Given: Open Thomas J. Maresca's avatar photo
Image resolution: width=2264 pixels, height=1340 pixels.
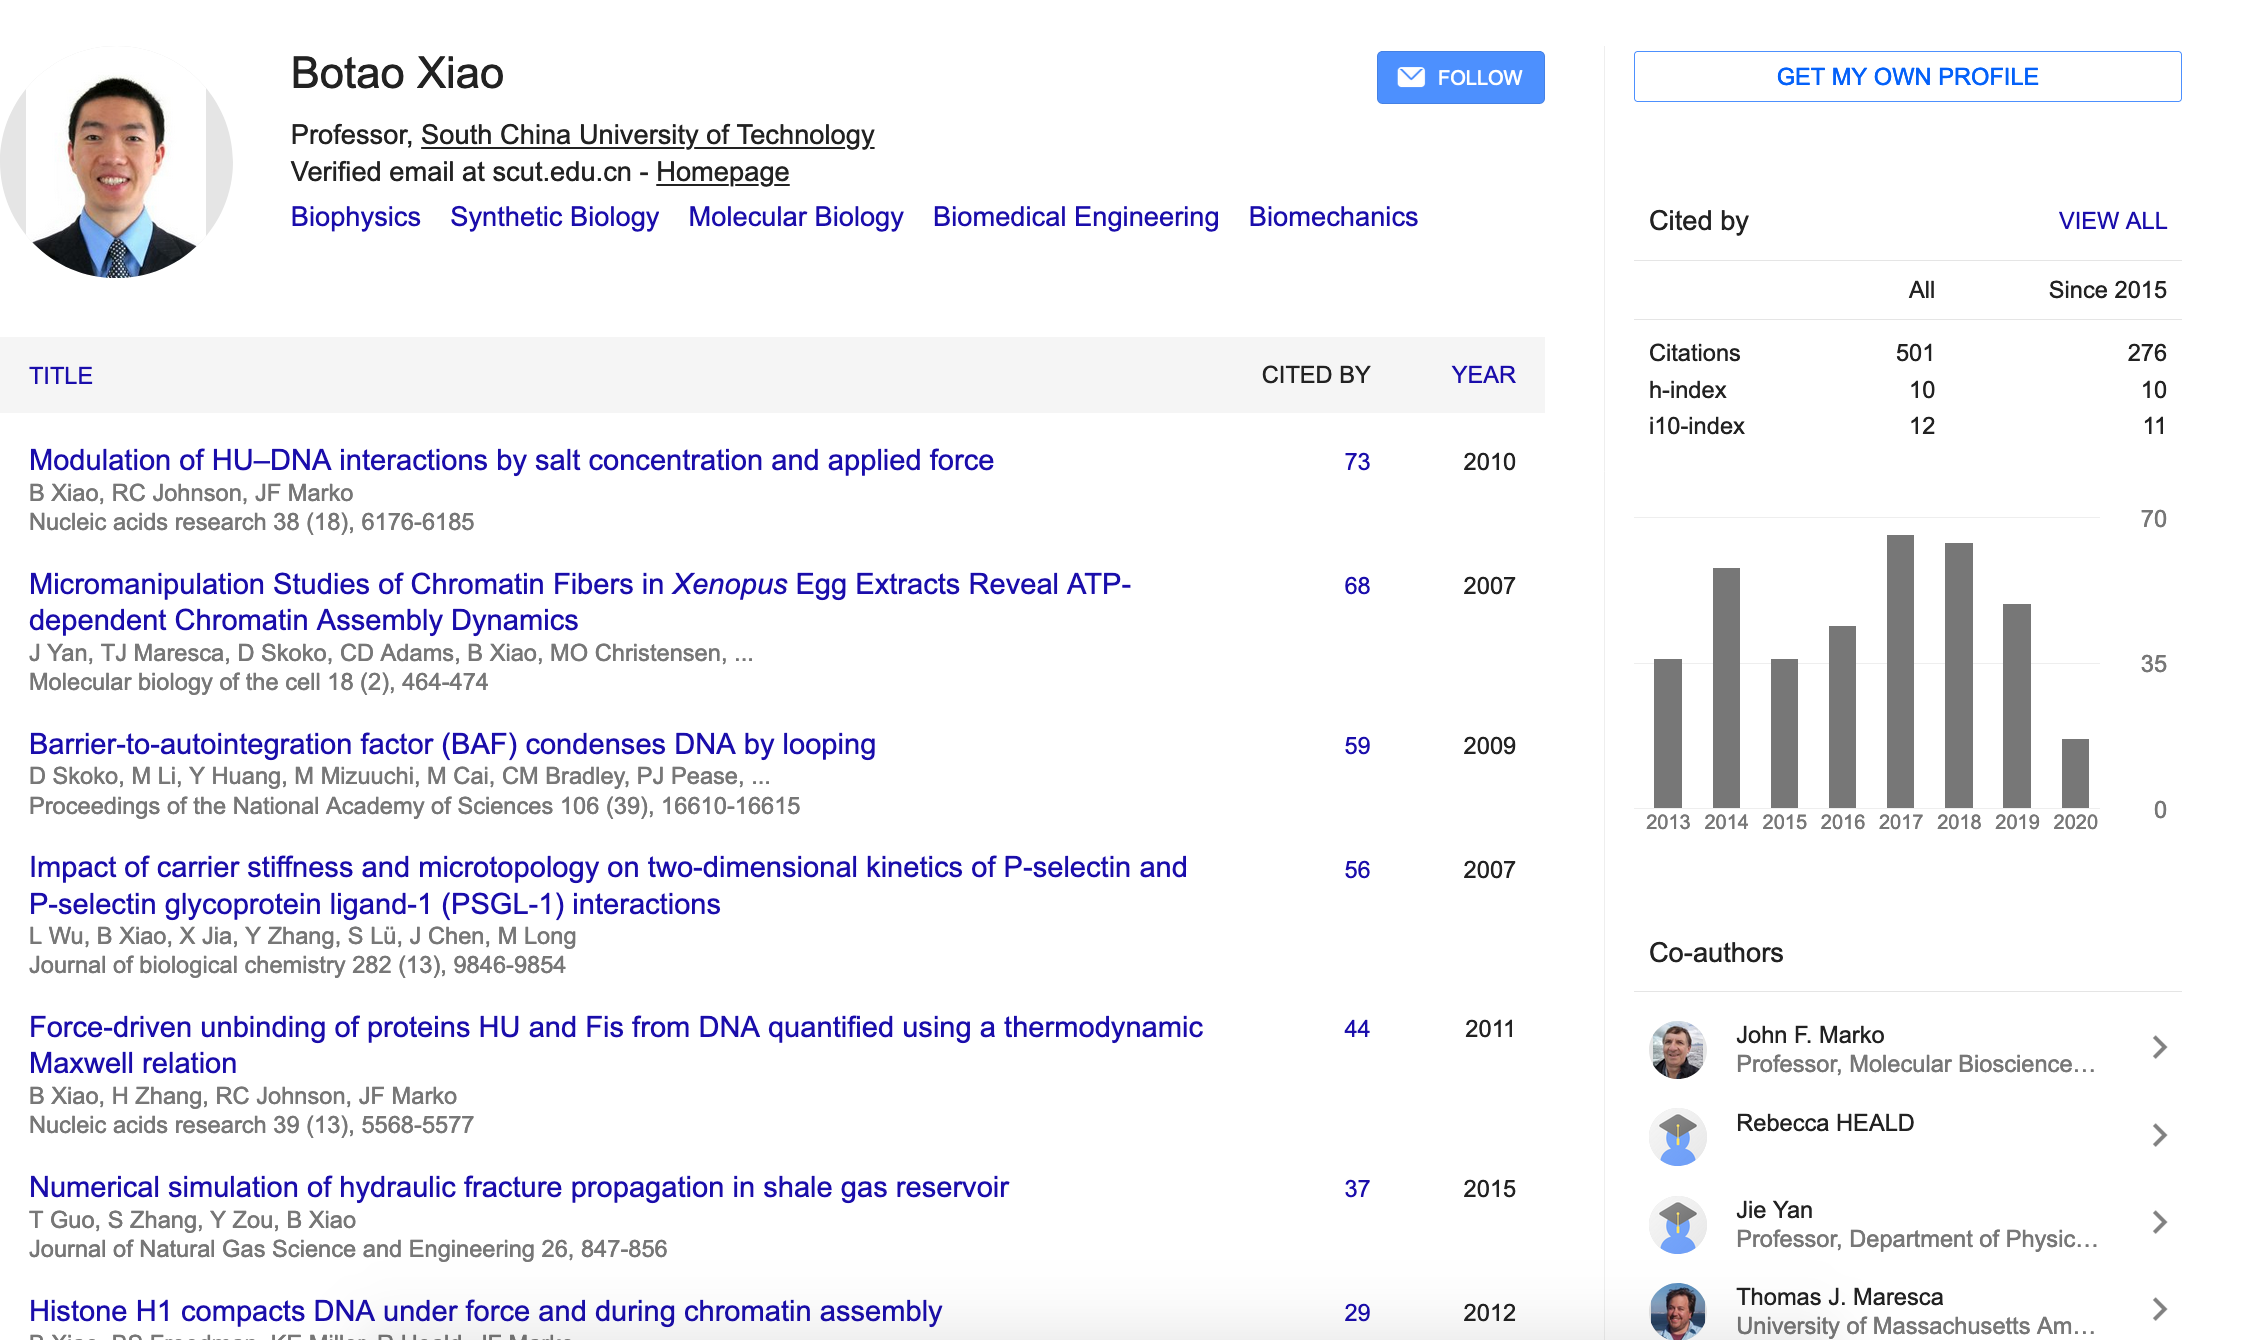Looking at the screenshot, I should tap(1677, 1311).
